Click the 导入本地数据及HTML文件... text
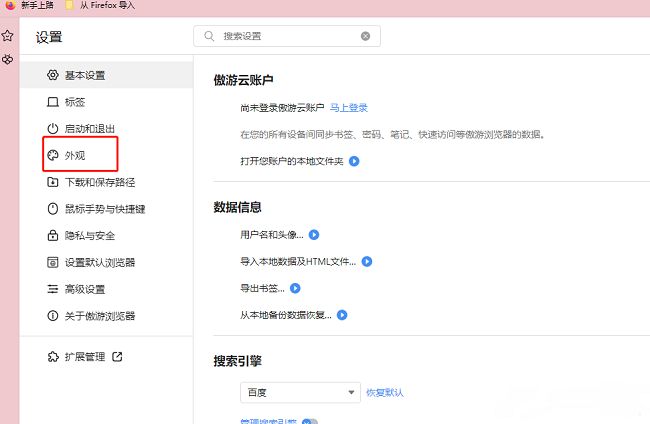Viewport: 650px width, 424px height. click(298, 262)
